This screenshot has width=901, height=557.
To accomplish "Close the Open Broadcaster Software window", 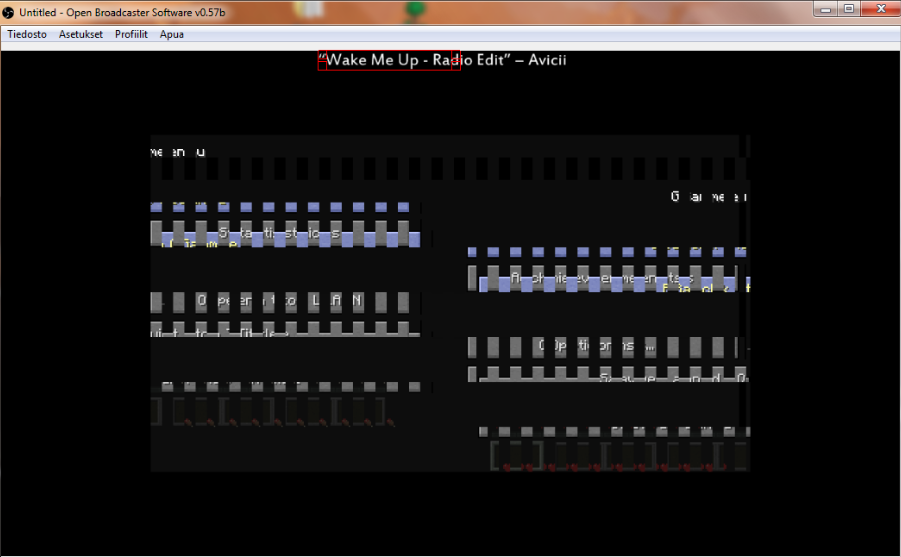I will pyautogui.click(x=880, y=9).
